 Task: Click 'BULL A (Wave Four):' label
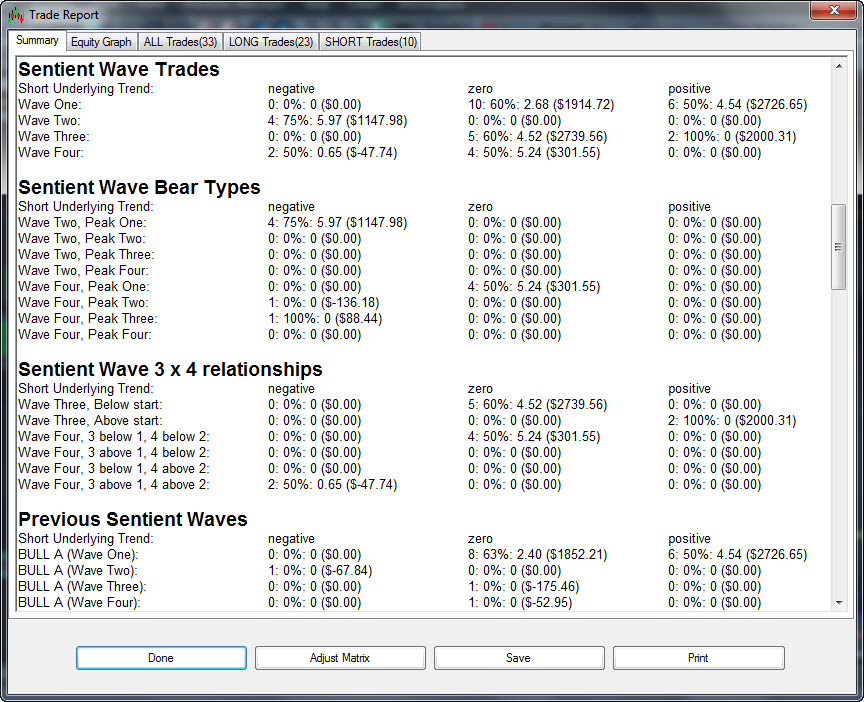[79, 602]
